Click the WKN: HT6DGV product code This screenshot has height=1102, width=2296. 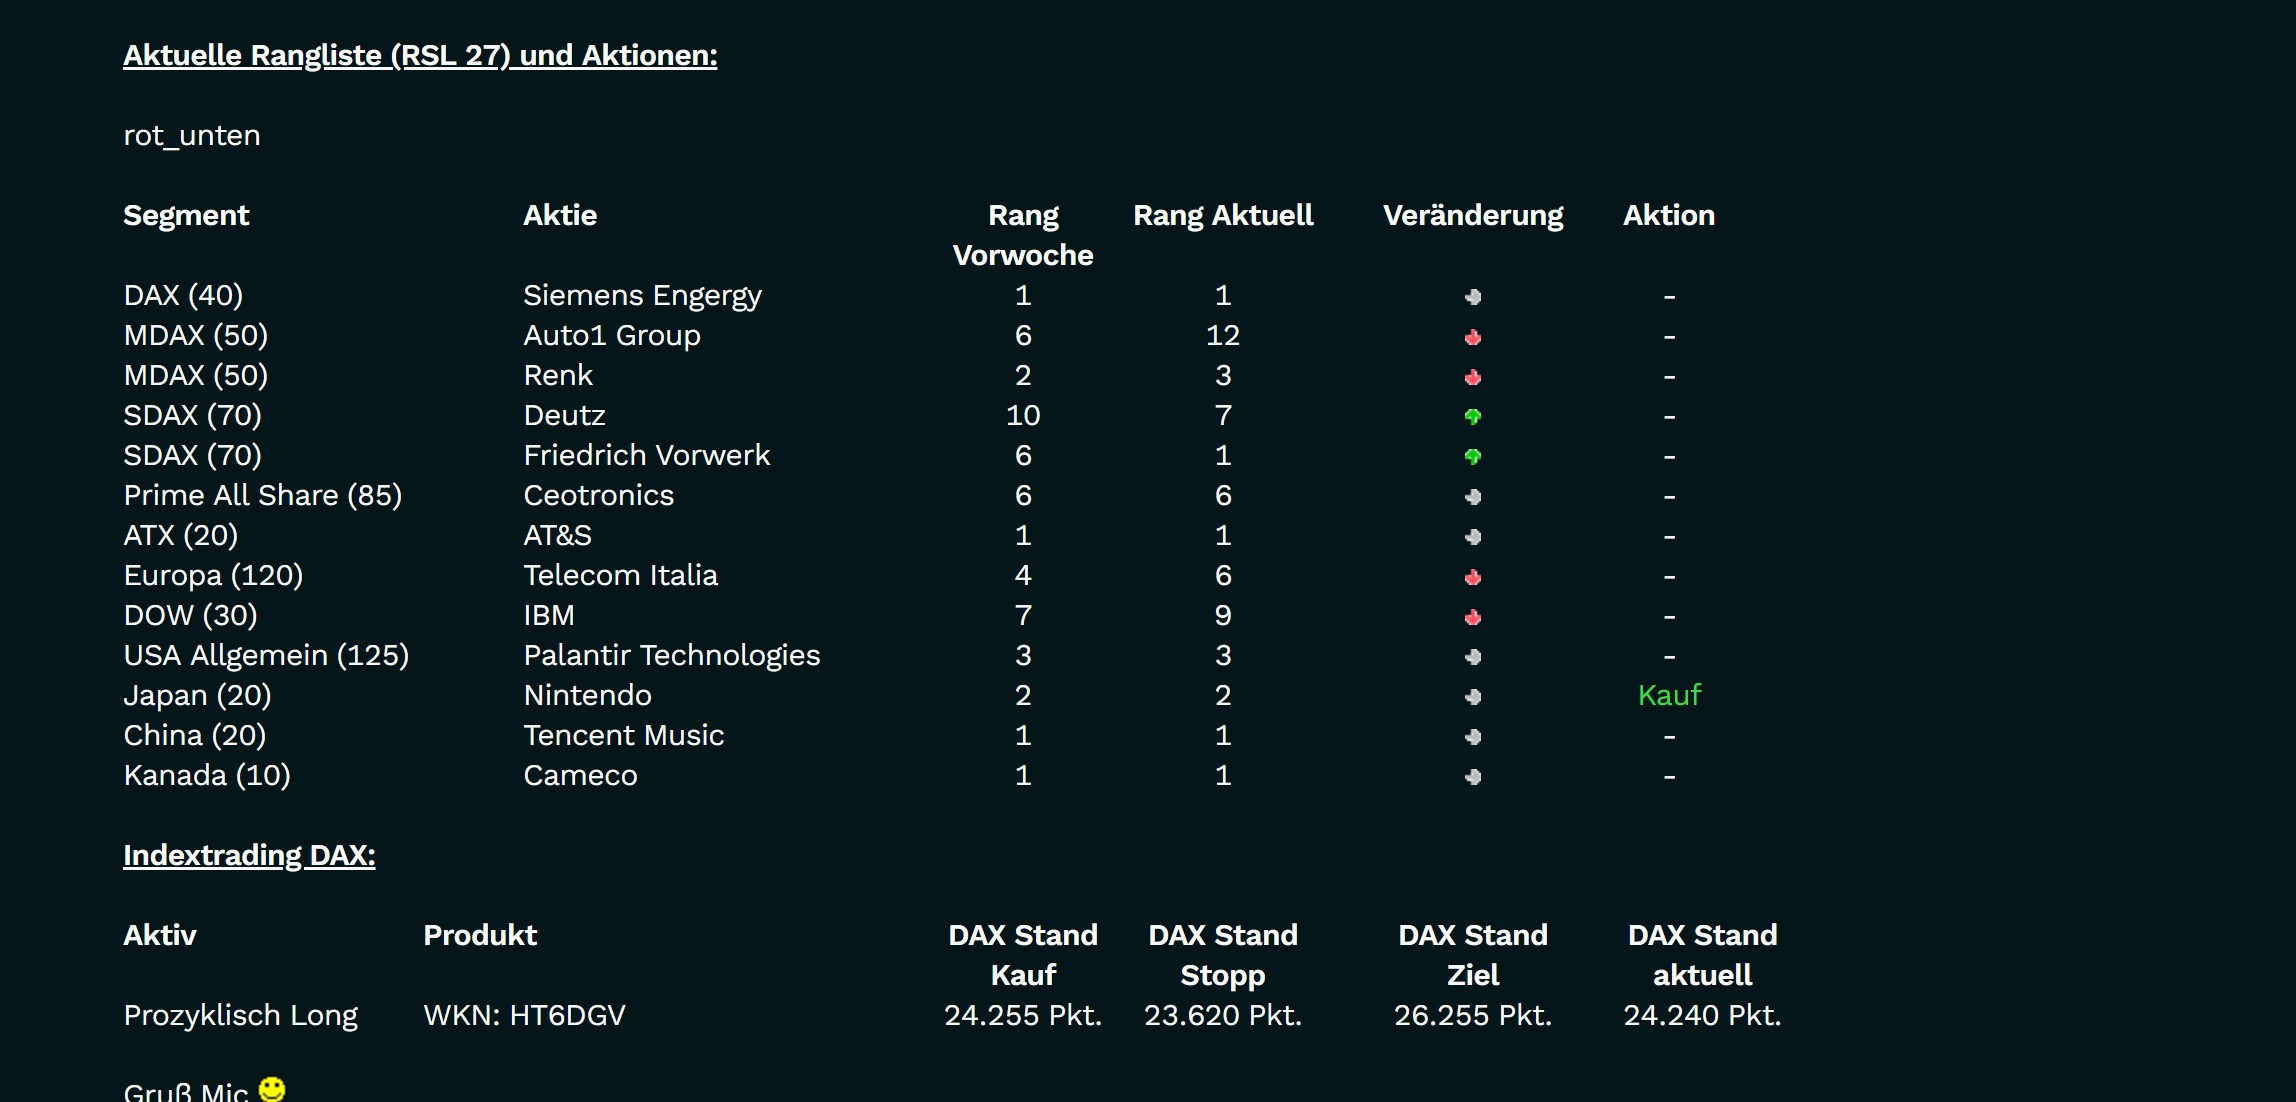[524, 1015]
